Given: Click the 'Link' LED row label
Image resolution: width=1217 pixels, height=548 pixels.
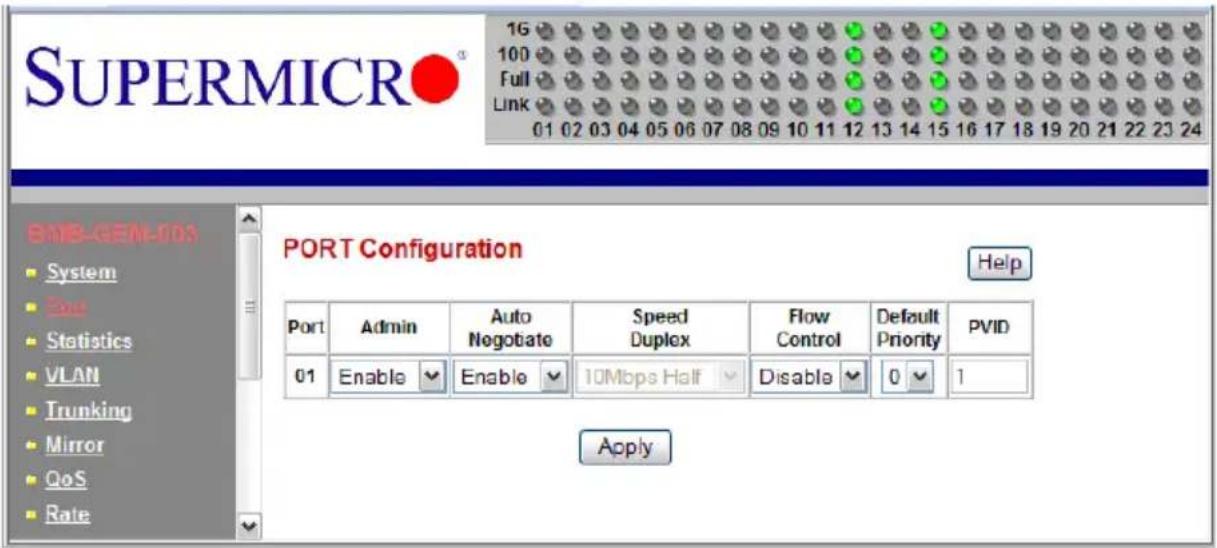Looking at the screenshot, I should coord(513,104).
